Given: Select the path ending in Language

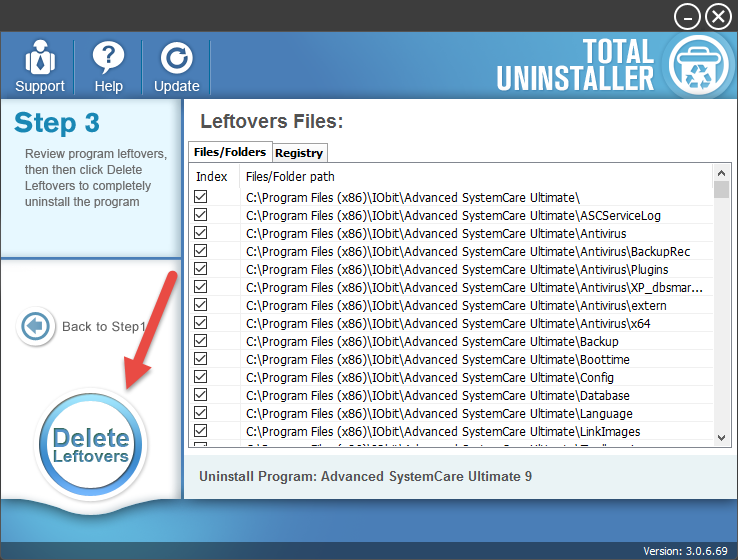Looking at the screenshot, I should [x=439, y=414].
